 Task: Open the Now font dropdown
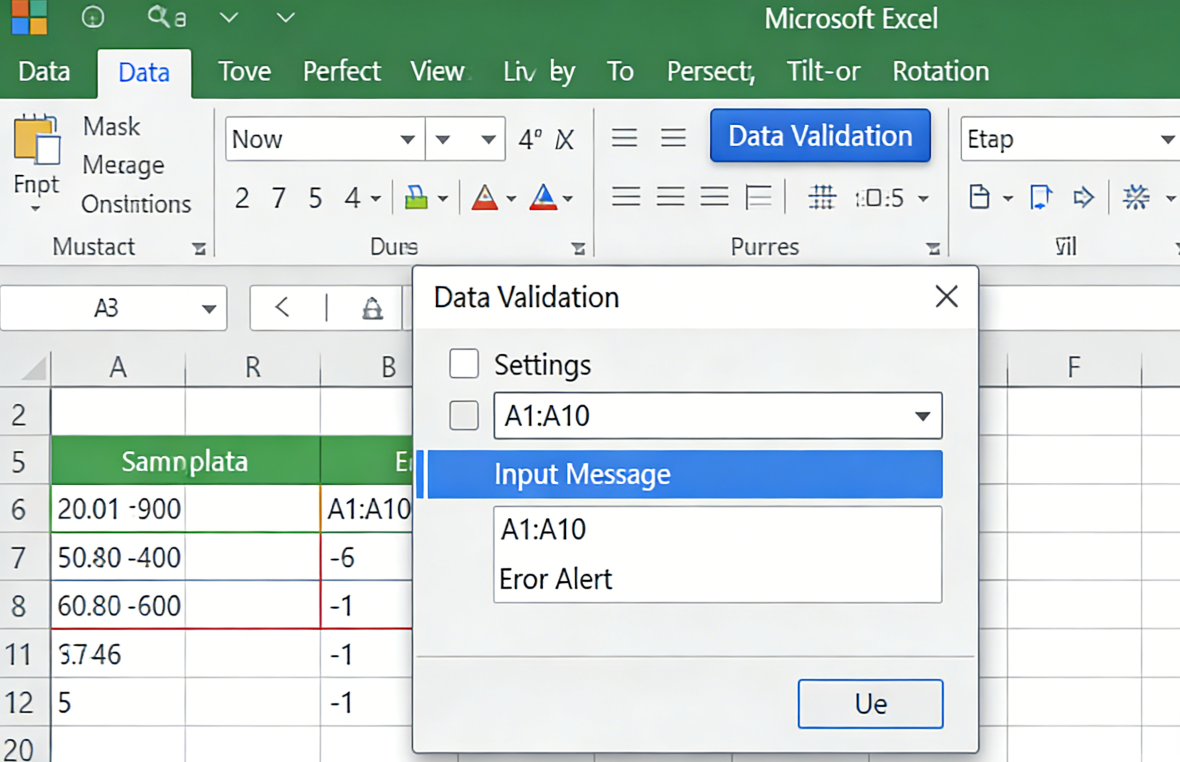click(407, 139)
